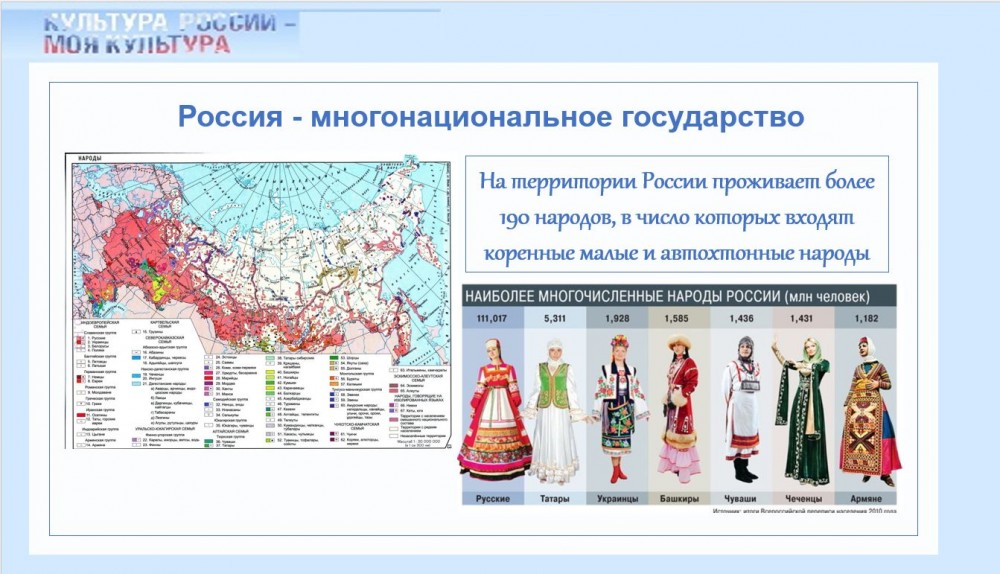1000x574 pixels.
Task: Click the 'НАРОДЫ' heading on the map
Action: pyautogui.click(x=88, y=159)
